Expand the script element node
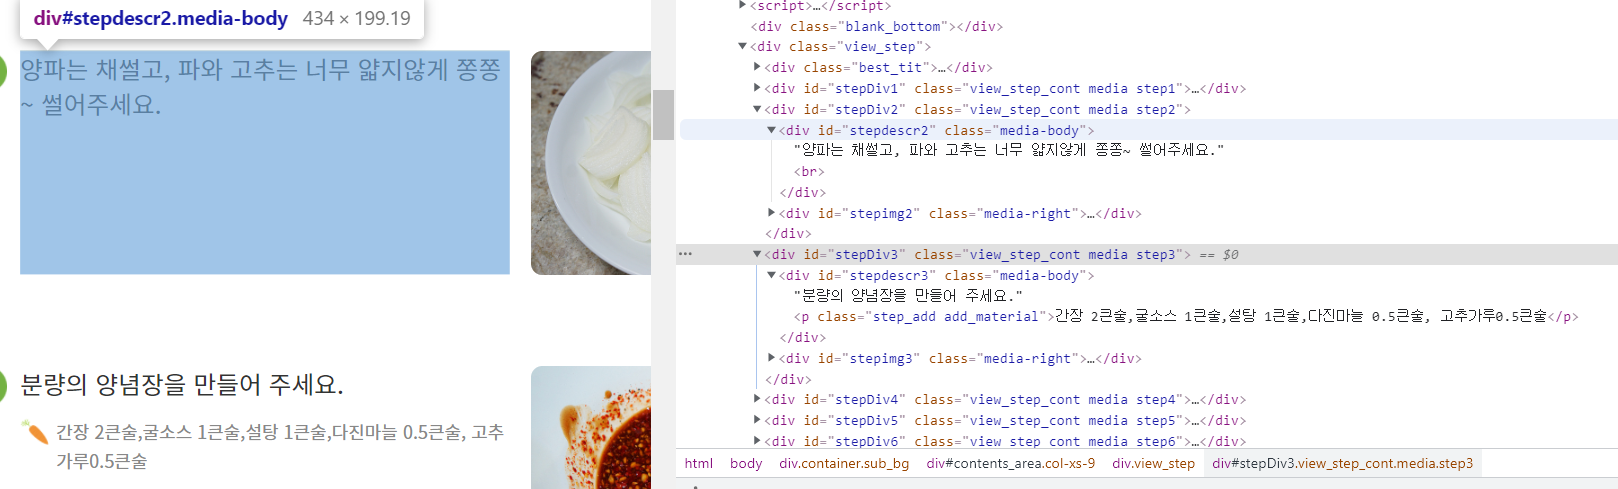This screenshot has width=1618, height=489. (742, 5)
